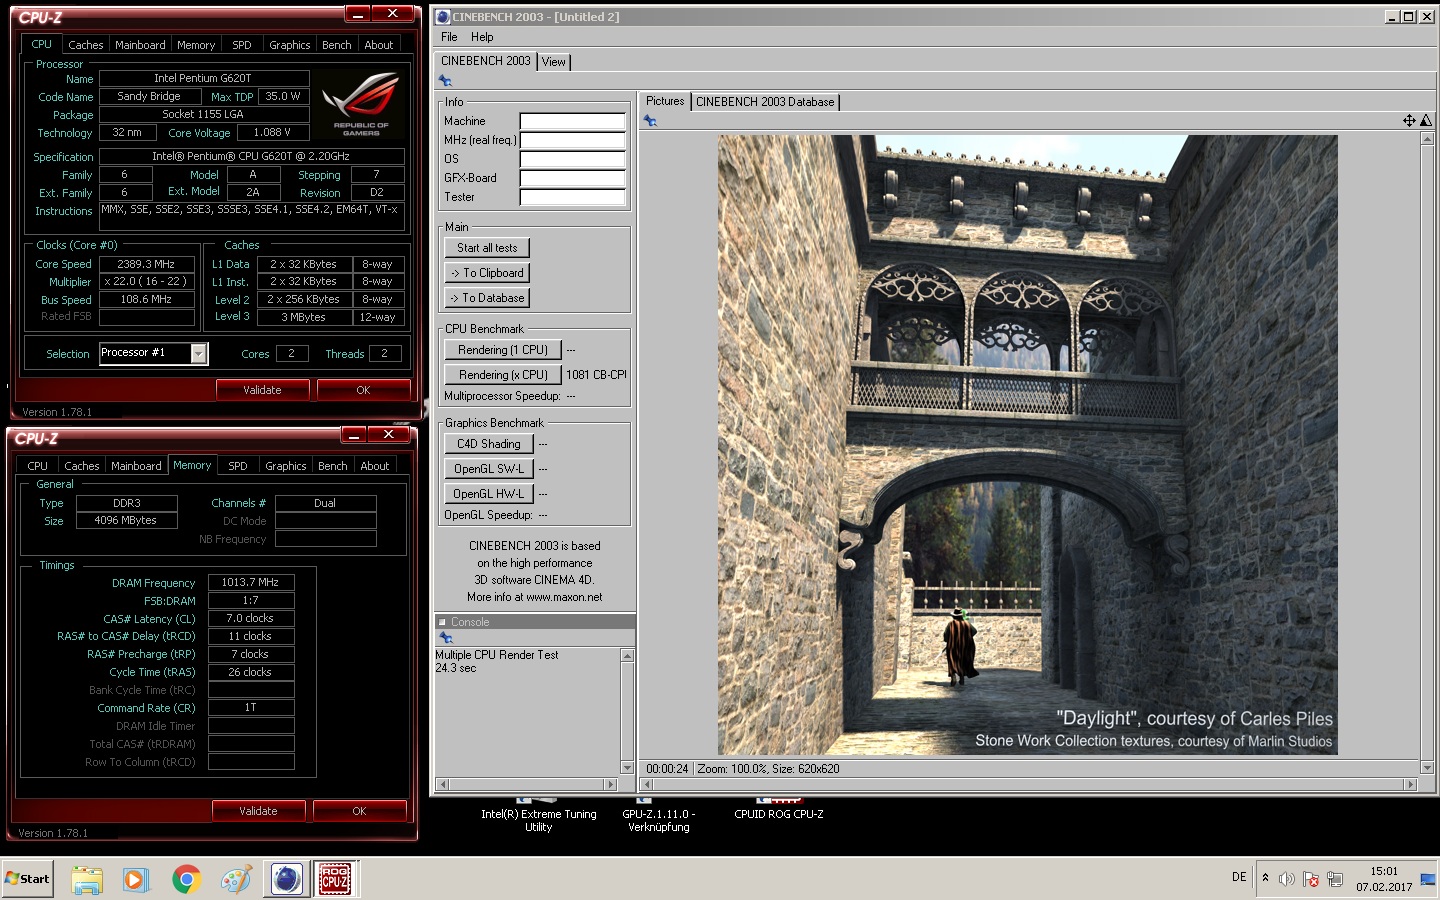Switch to CINEBENCH via its taskbar icon

pyautogui.click(x=287, y=879)
